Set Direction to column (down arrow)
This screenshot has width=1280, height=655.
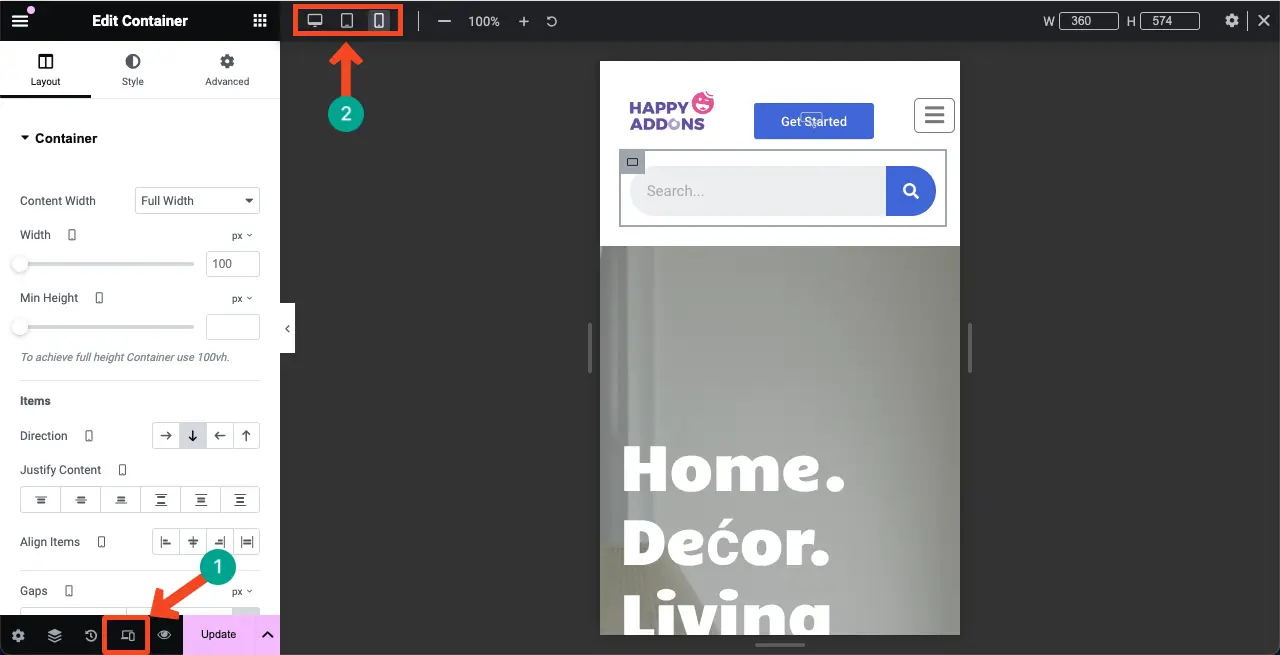click(193, 436)
